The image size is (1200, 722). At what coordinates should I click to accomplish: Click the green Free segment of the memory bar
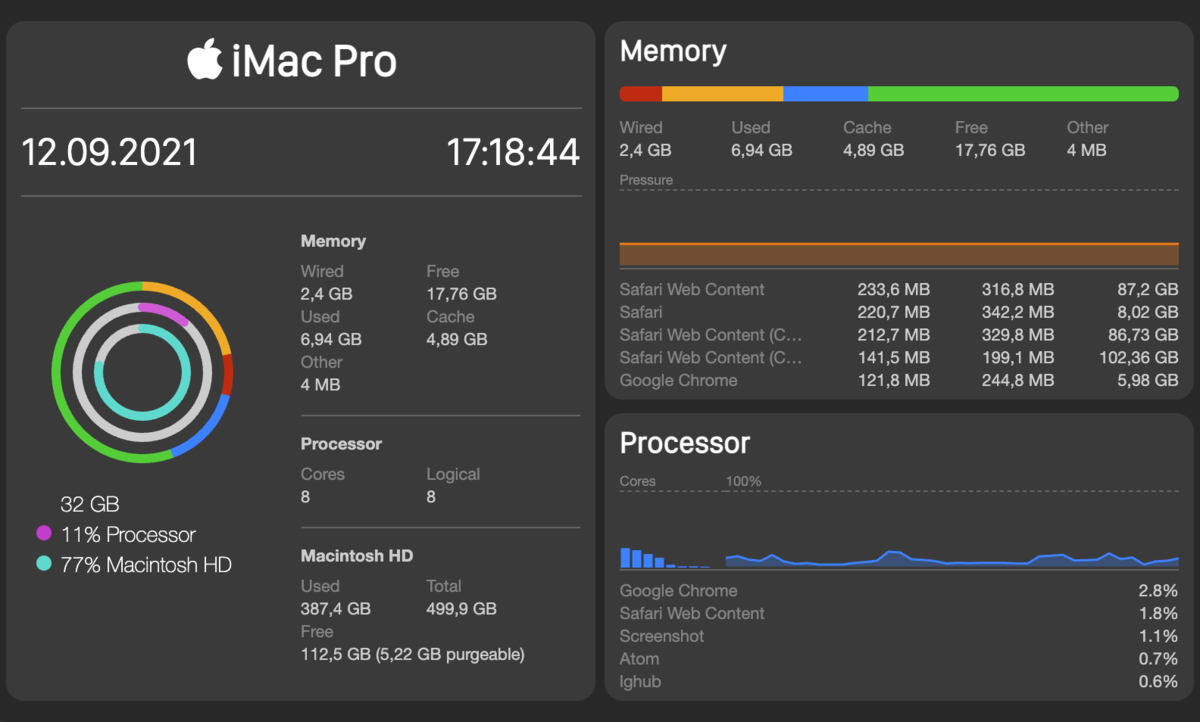(x=1023, y=93)
